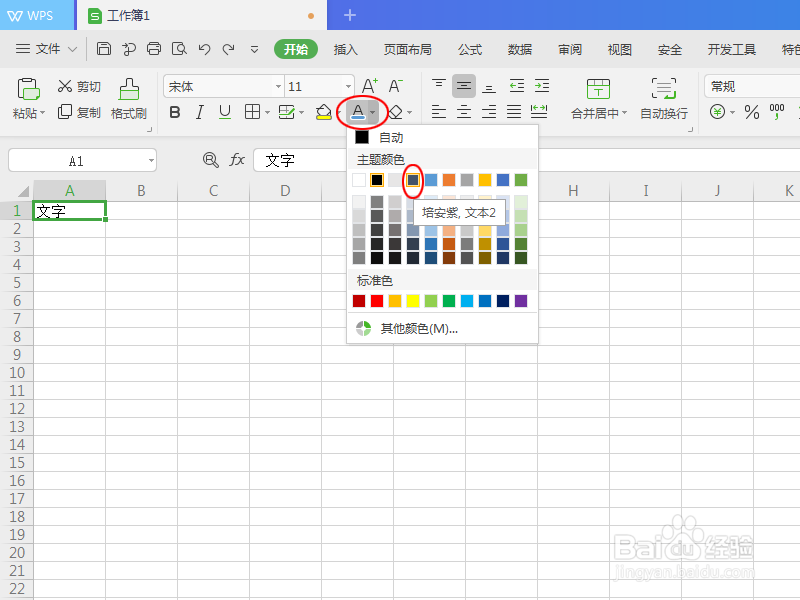Open the 文件 menu
800x600 pixels.
point(46,49)
